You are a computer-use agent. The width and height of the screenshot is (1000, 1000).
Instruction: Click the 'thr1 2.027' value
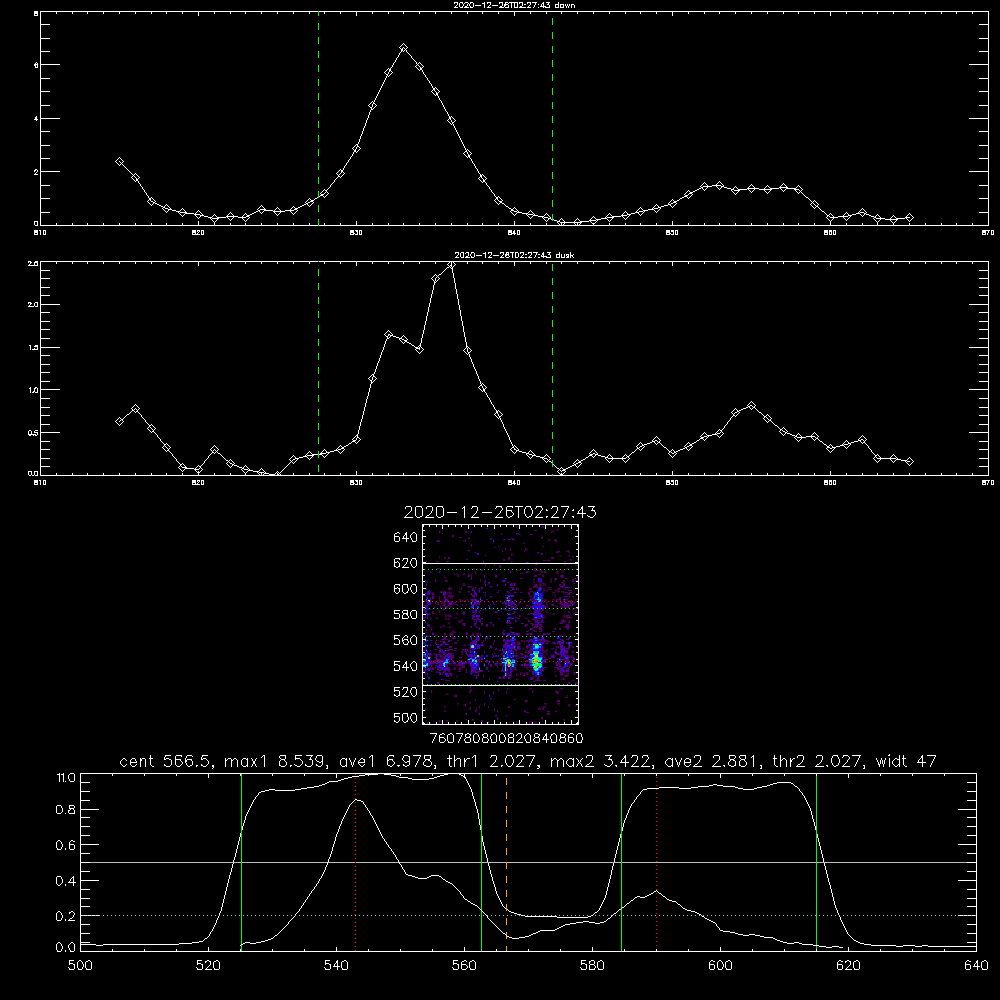pos(490,761)
